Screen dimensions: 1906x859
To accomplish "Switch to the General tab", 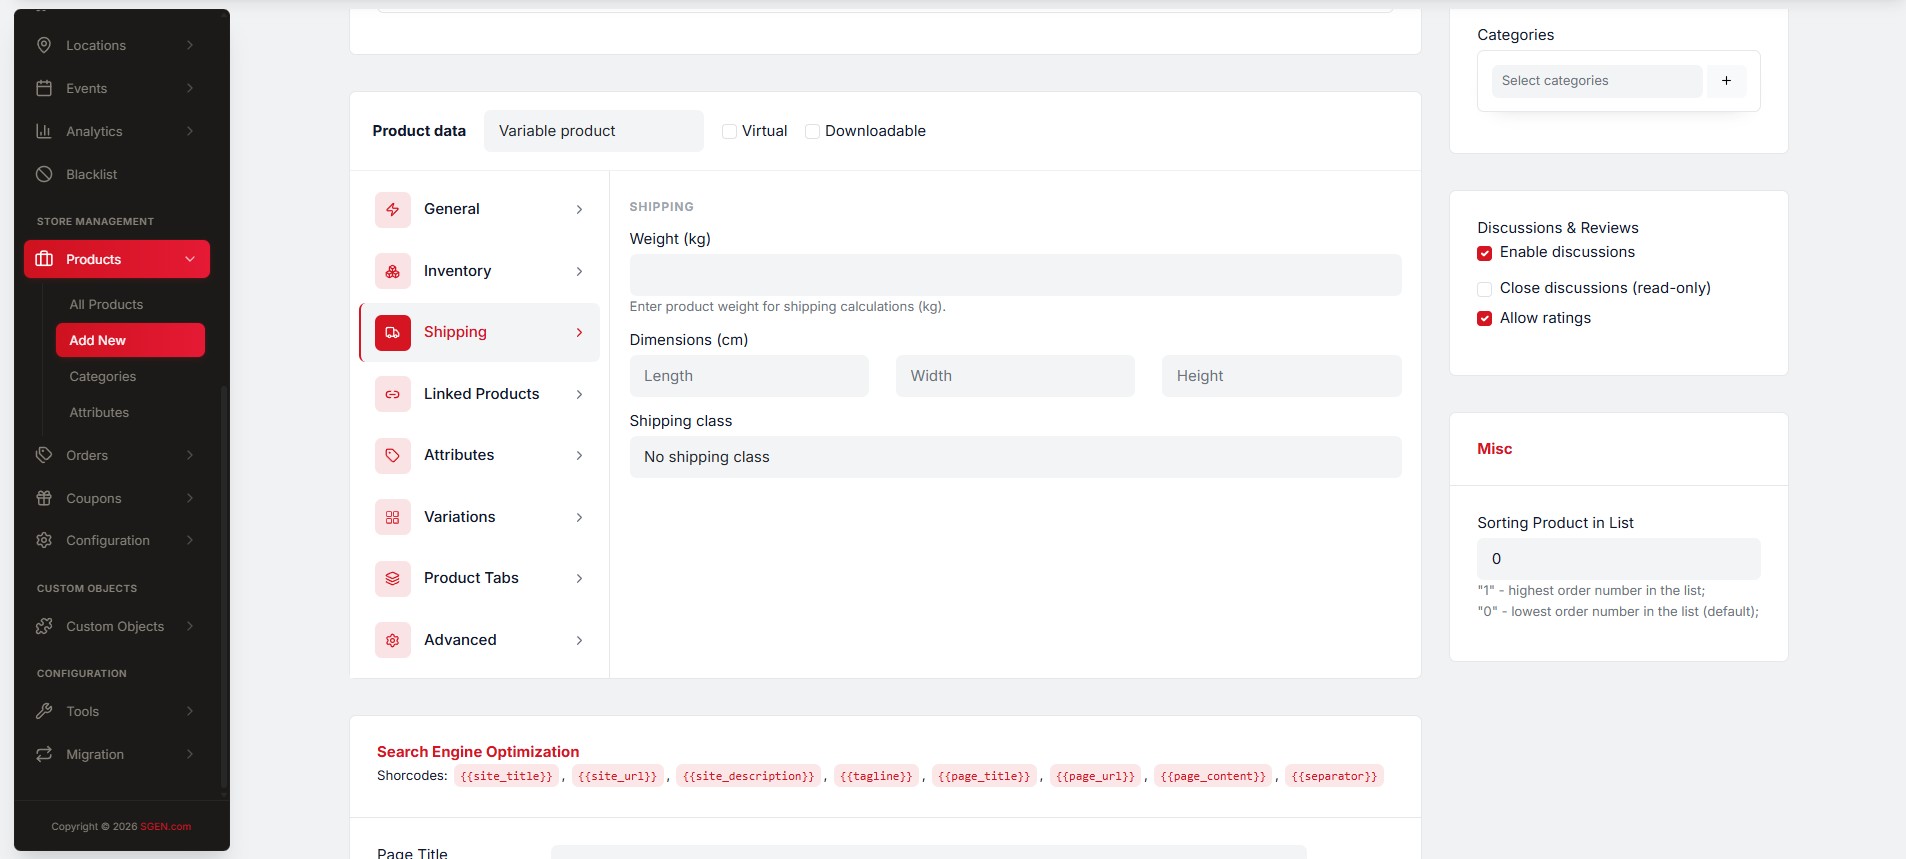I will (x=480, y=209).
